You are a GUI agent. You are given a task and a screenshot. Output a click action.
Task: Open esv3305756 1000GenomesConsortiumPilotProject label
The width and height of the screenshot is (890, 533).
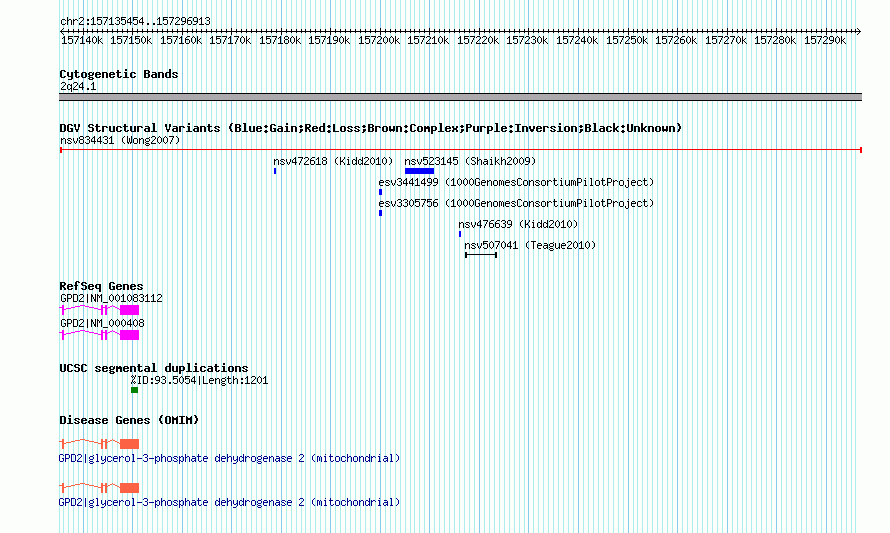(x=516, y=203)
